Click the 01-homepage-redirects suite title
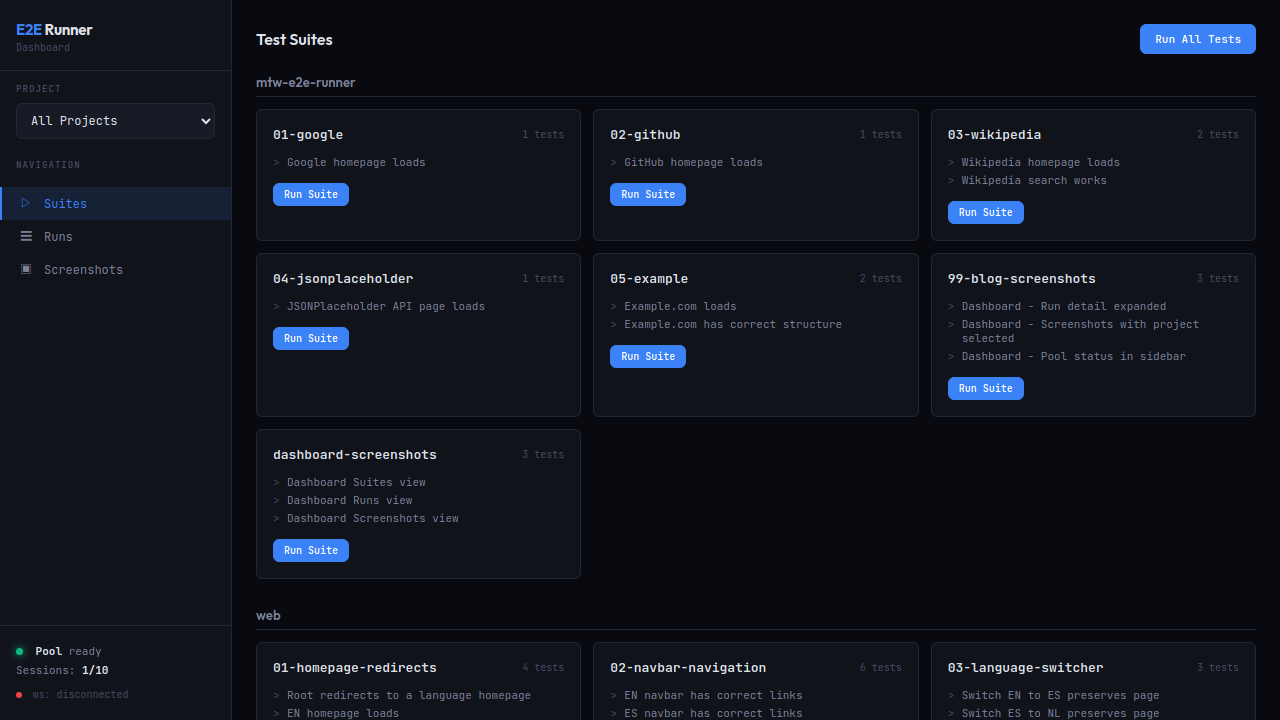This screenshot has height=720, width=1280. click(355, 667)
